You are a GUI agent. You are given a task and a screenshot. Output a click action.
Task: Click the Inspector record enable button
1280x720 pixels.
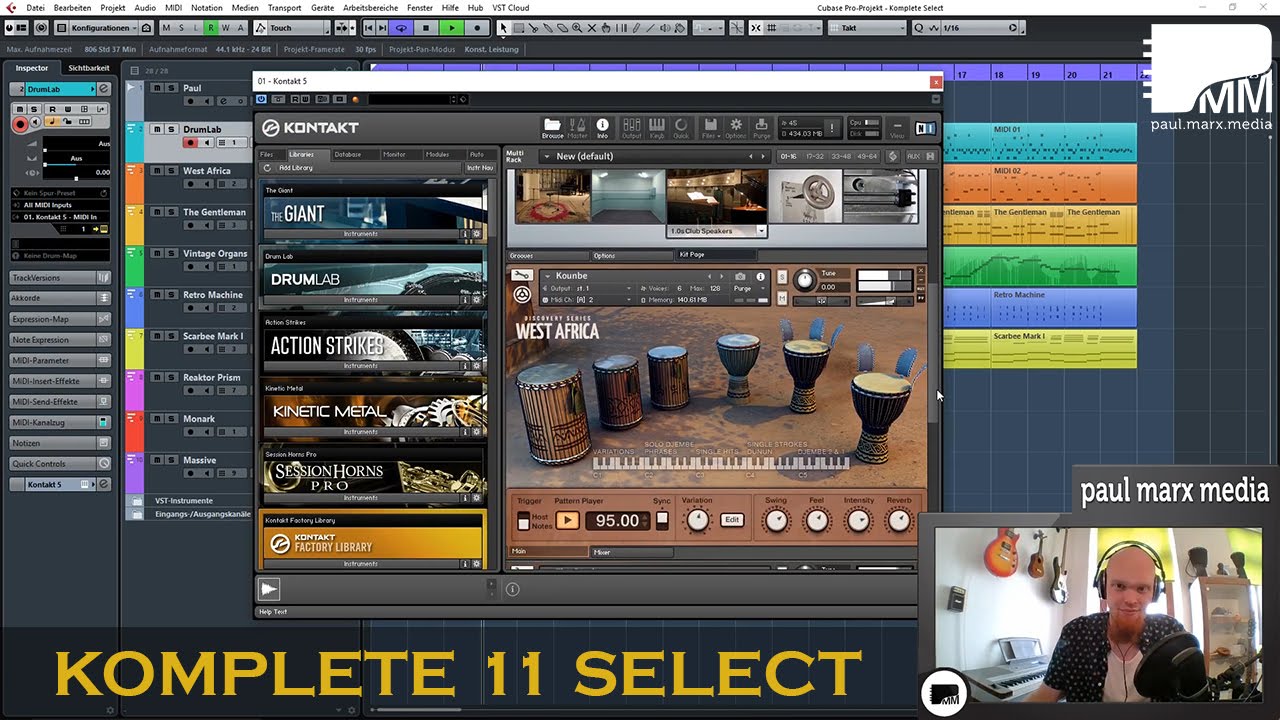[x=19, y=124]
